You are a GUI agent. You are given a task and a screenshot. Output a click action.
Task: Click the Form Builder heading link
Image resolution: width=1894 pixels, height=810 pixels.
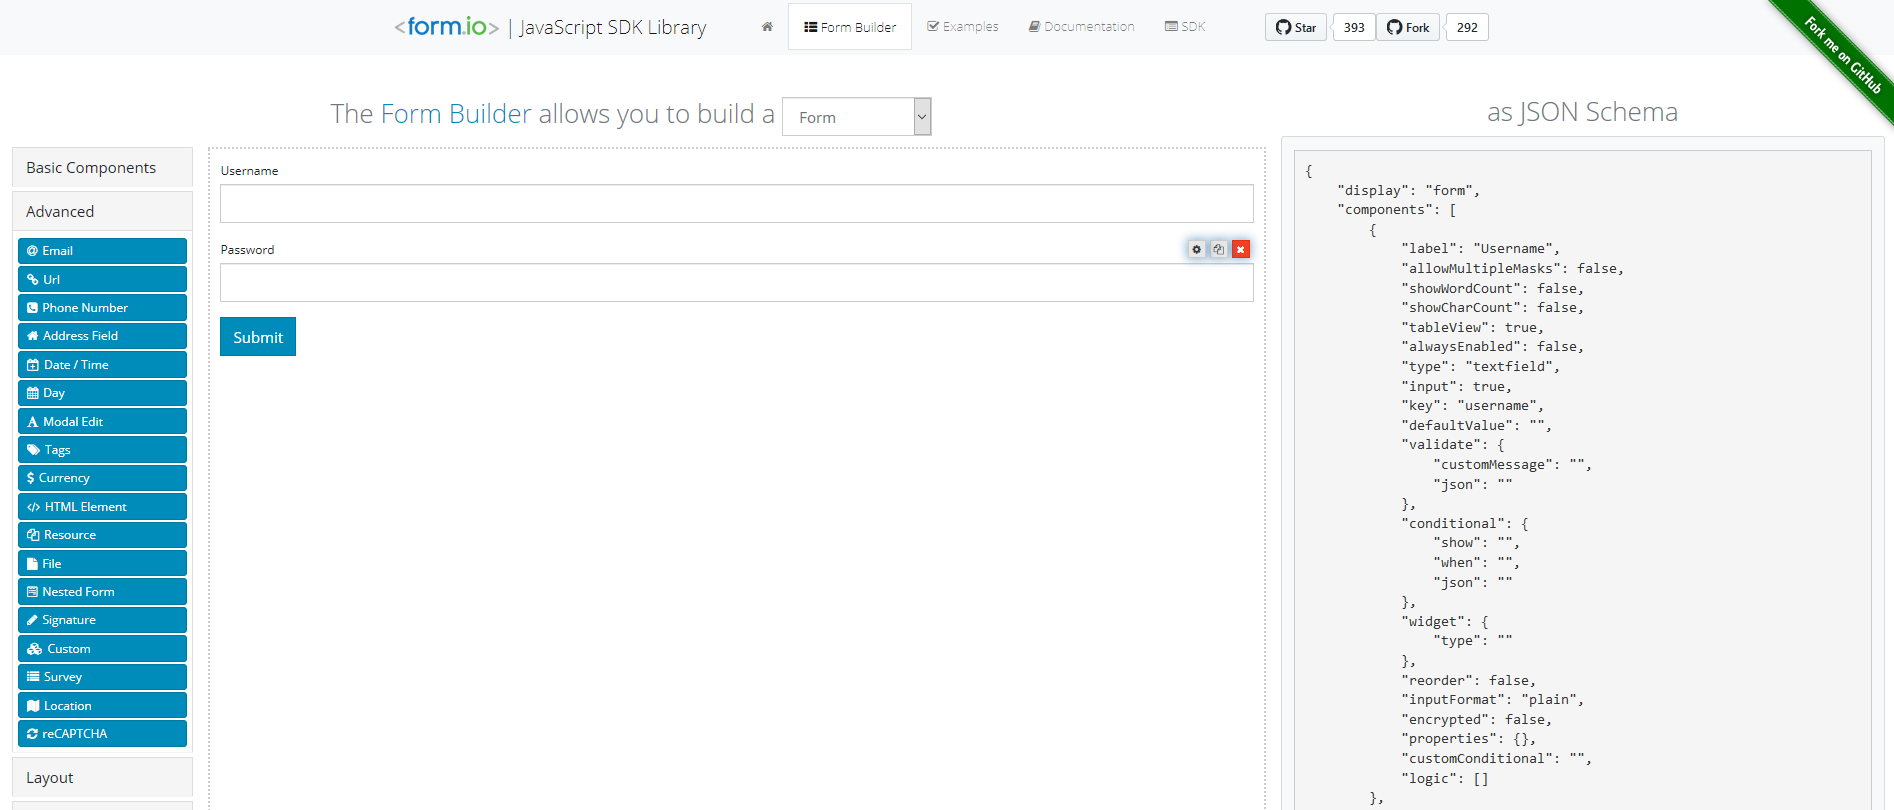tap(456, 114)
